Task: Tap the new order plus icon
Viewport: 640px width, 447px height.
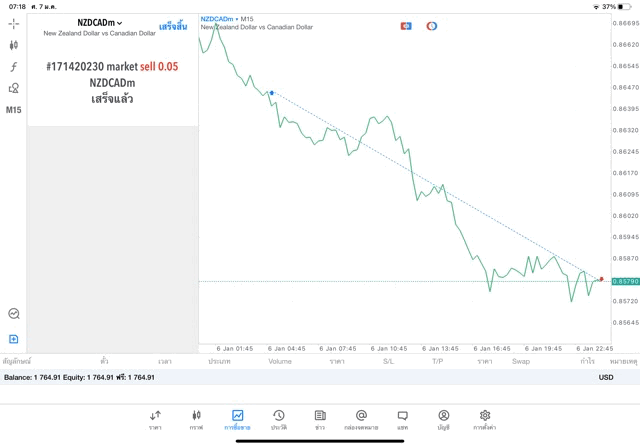Action: [14, 339]
